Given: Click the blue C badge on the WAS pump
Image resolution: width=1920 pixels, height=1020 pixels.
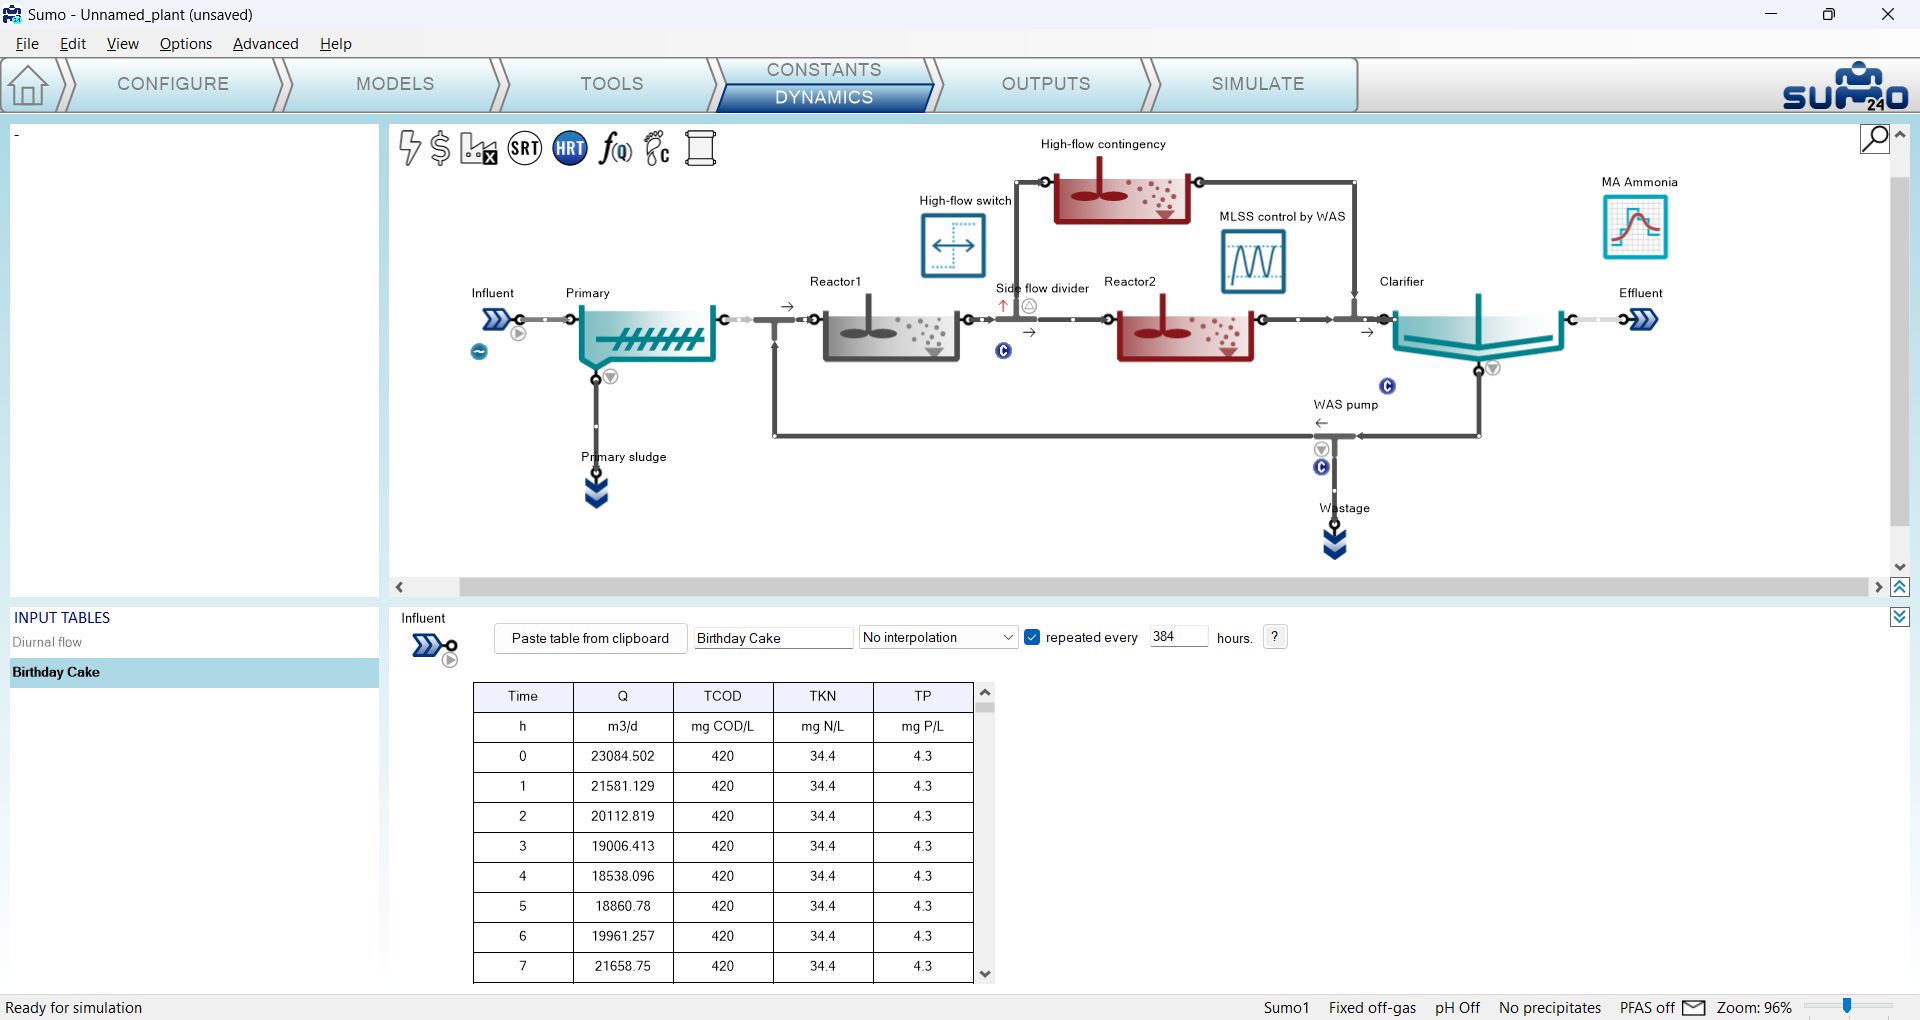Looking at the screenshot, I should pyautogui.click(x=1321, y=467).
